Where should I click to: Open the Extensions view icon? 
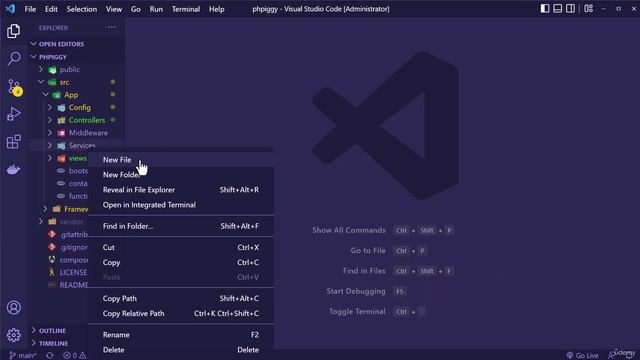point(13,142)
